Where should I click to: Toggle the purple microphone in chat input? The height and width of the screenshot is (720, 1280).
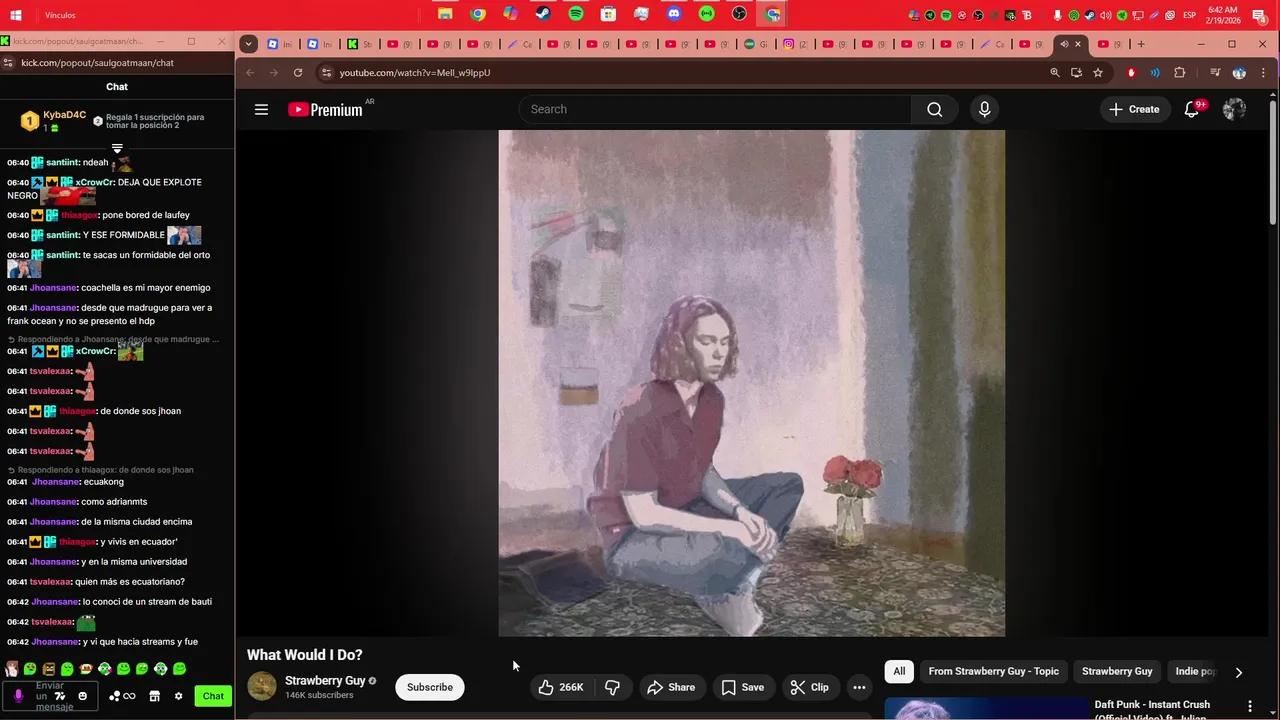(18, 696)
